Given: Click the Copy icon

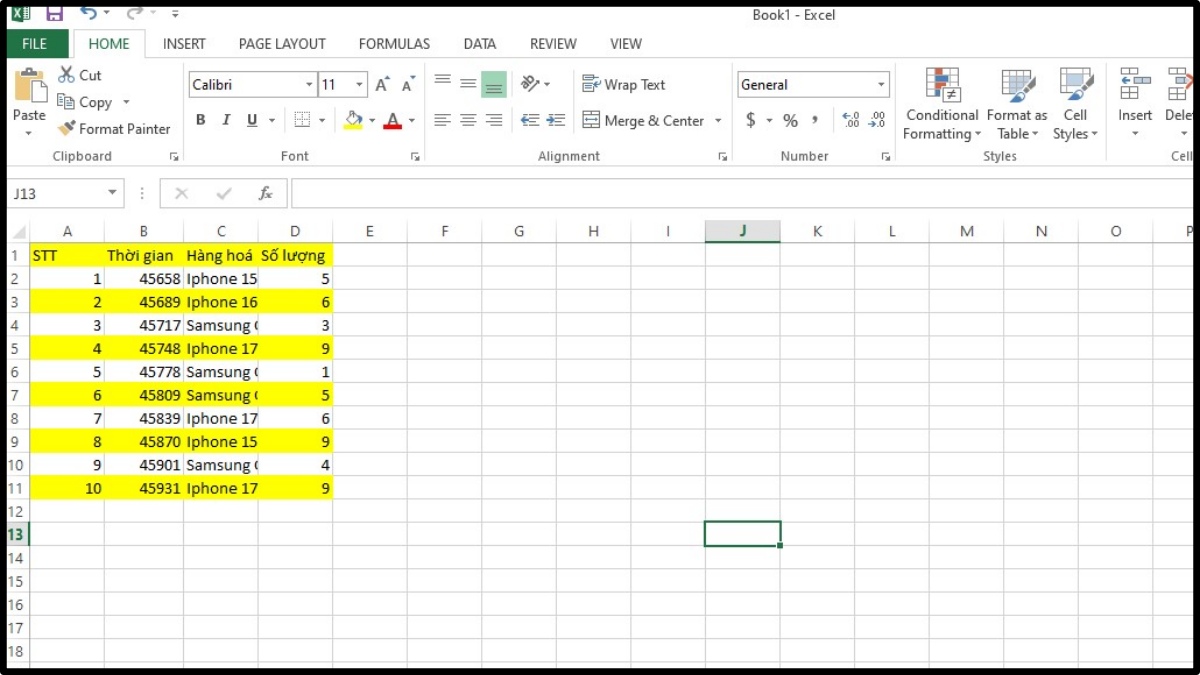Looking at the screenshot, I should [66, 102].
